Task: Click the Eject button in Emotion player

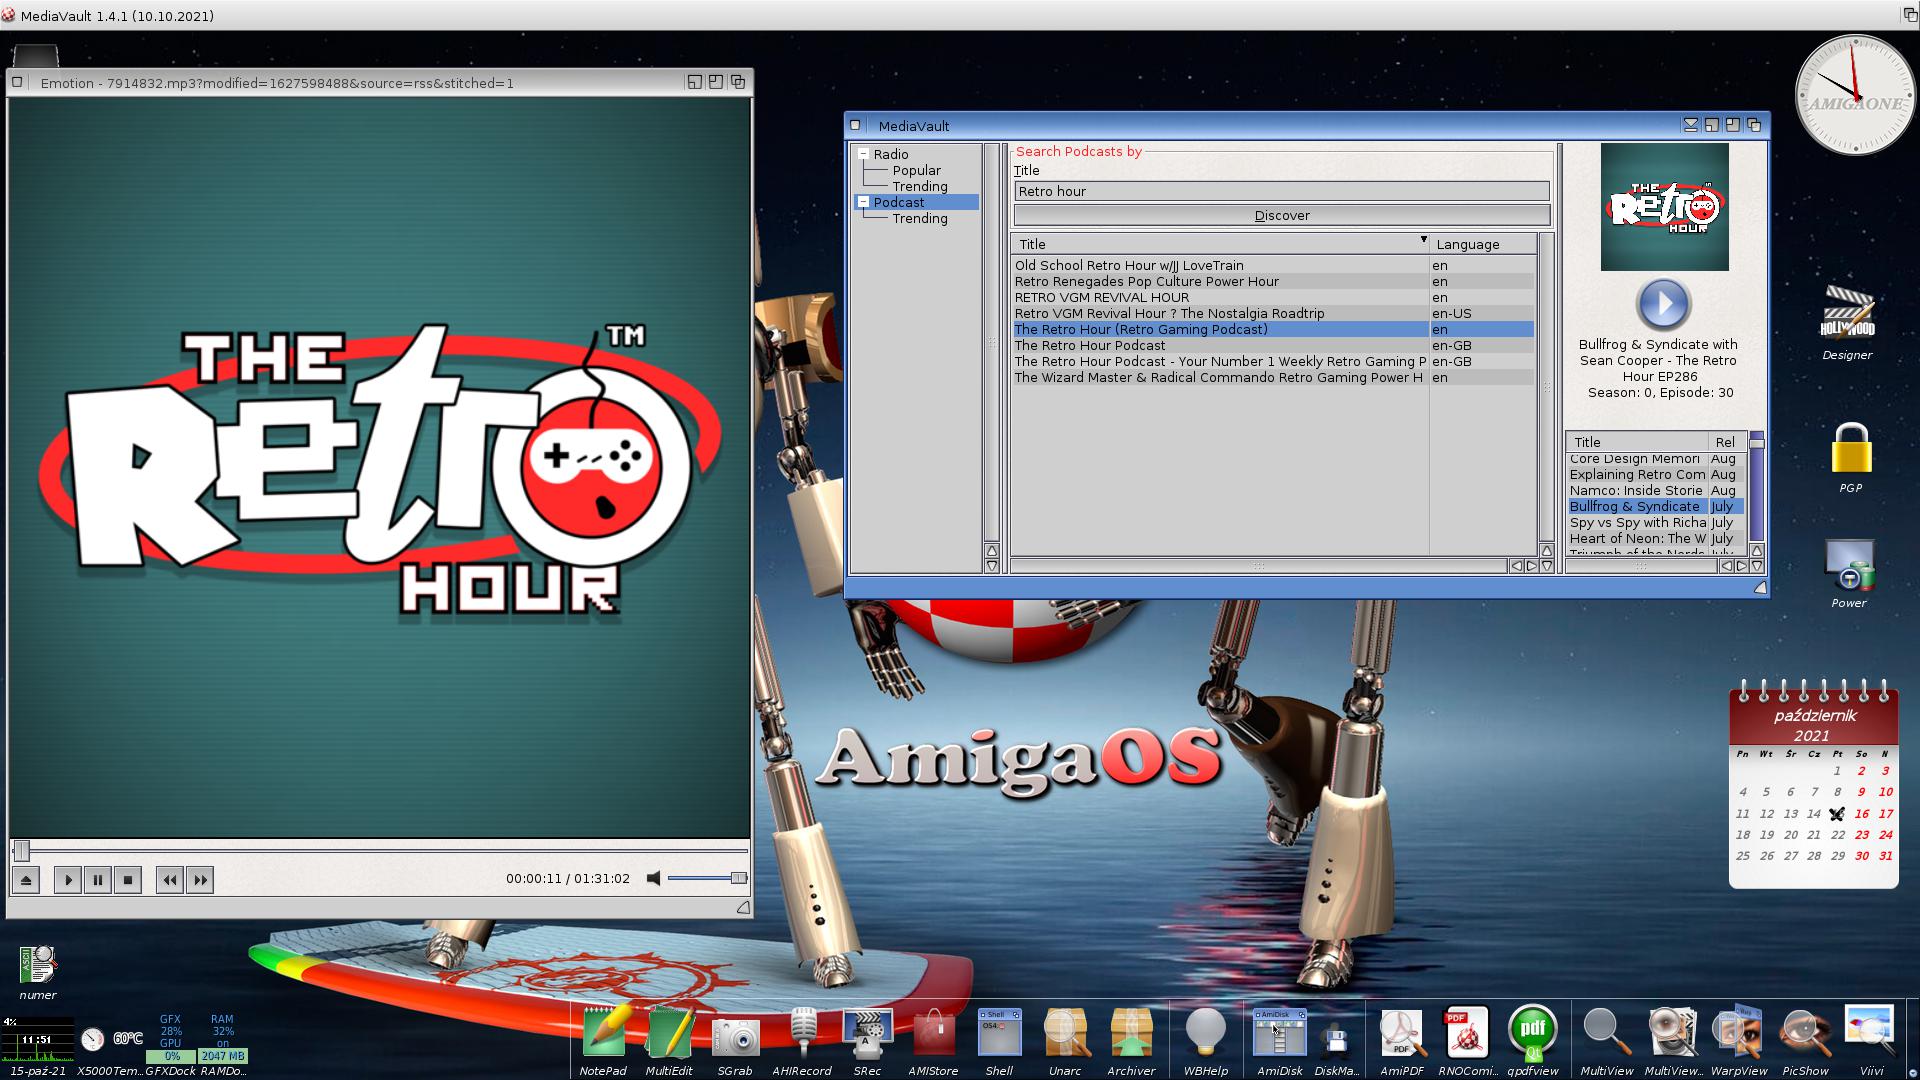Action: (26, 880)
